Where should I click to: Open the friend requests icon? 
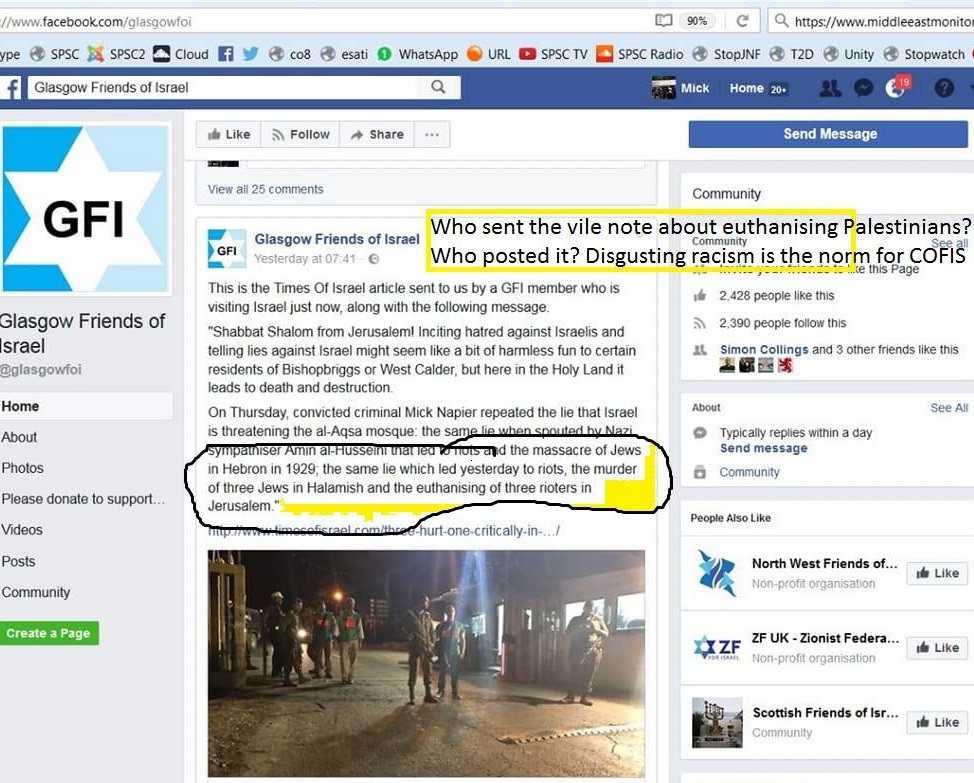point(830,88)
